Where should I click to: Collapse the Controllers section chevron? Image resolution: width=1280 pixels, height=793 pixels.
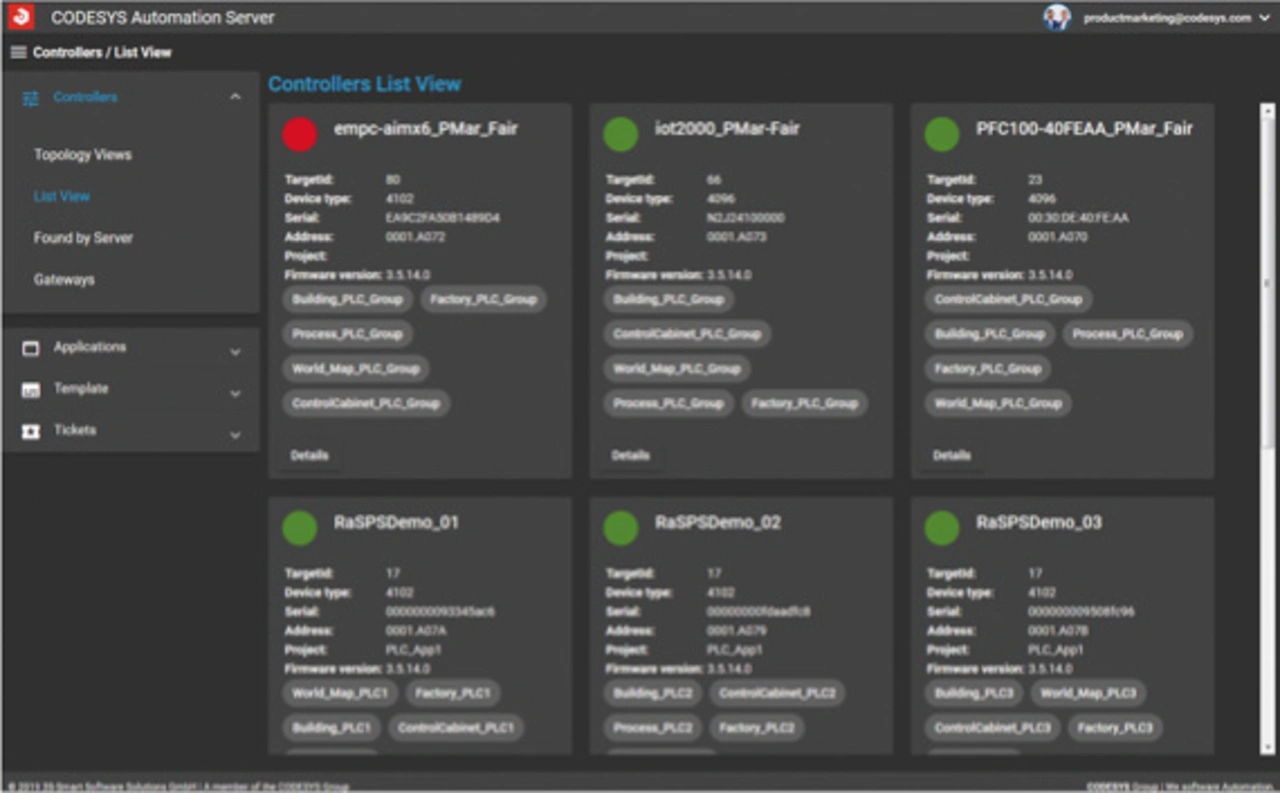235,97
